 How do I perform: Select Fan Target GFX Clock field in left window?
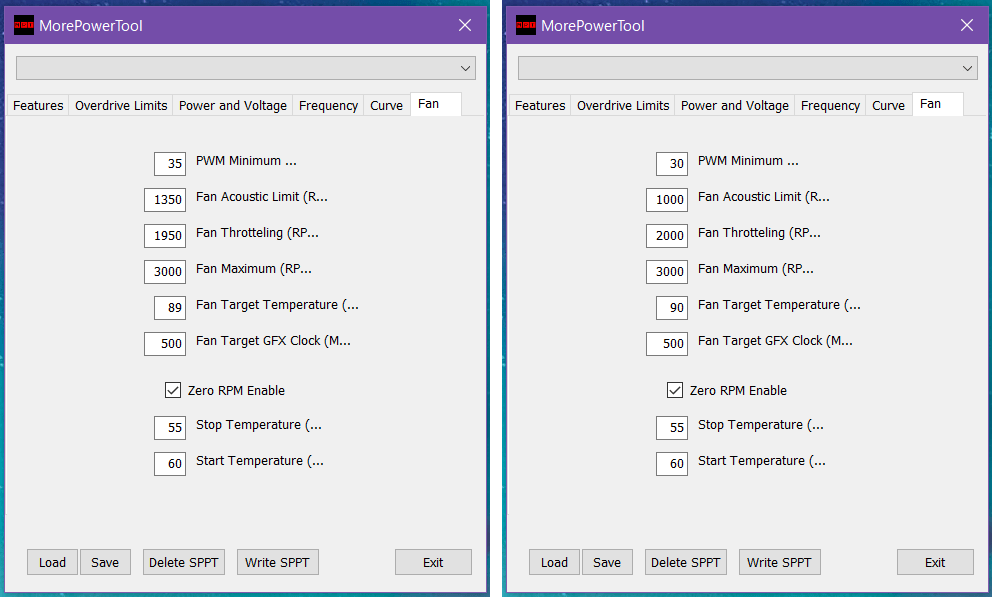pyautogui.click(x=164, y=344)
